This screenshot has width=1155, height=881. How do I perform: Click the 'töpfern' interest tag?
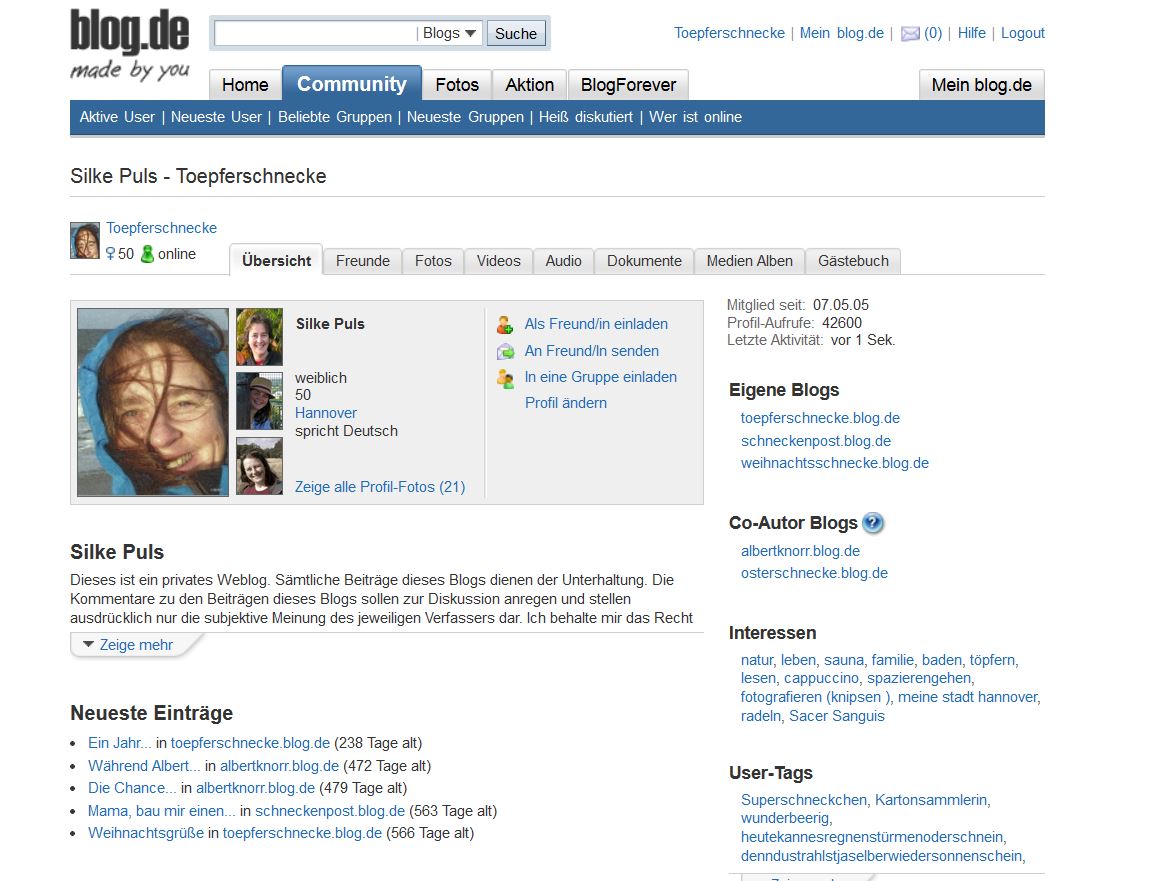[992, 660]
